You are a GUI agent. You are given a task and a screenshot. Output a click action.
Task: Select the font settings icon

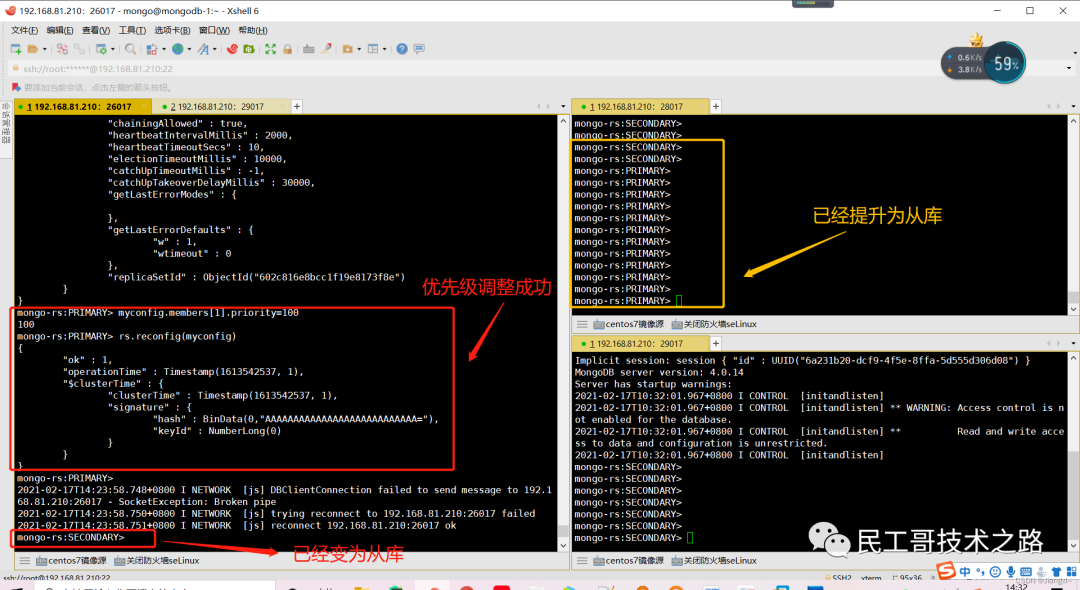pyautogui.click(x=203, y=48)
